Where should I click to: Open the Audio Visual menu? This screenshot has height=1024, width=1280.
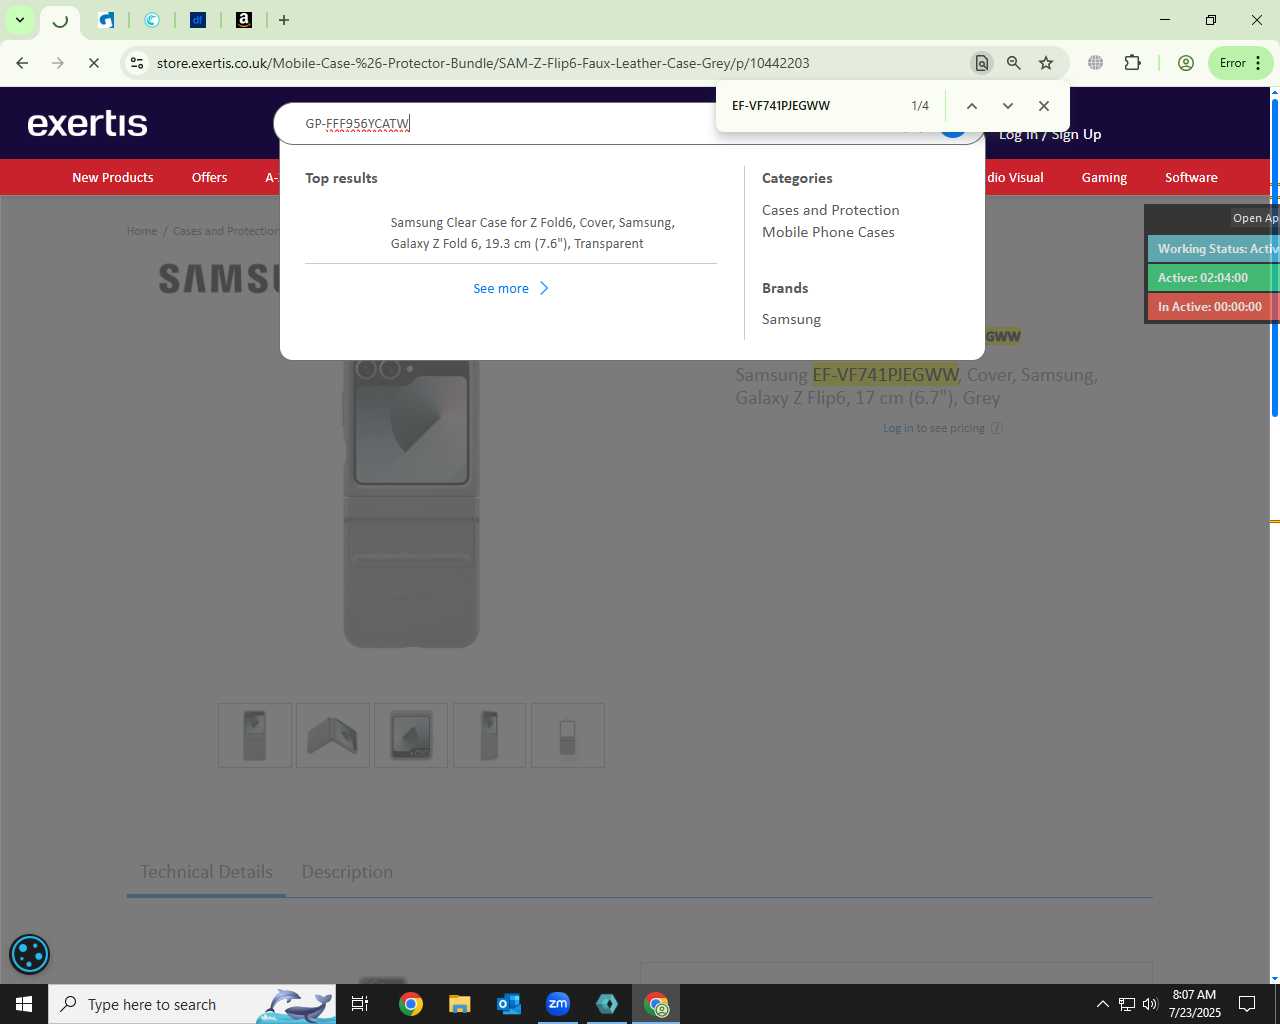click(1015, 177)
